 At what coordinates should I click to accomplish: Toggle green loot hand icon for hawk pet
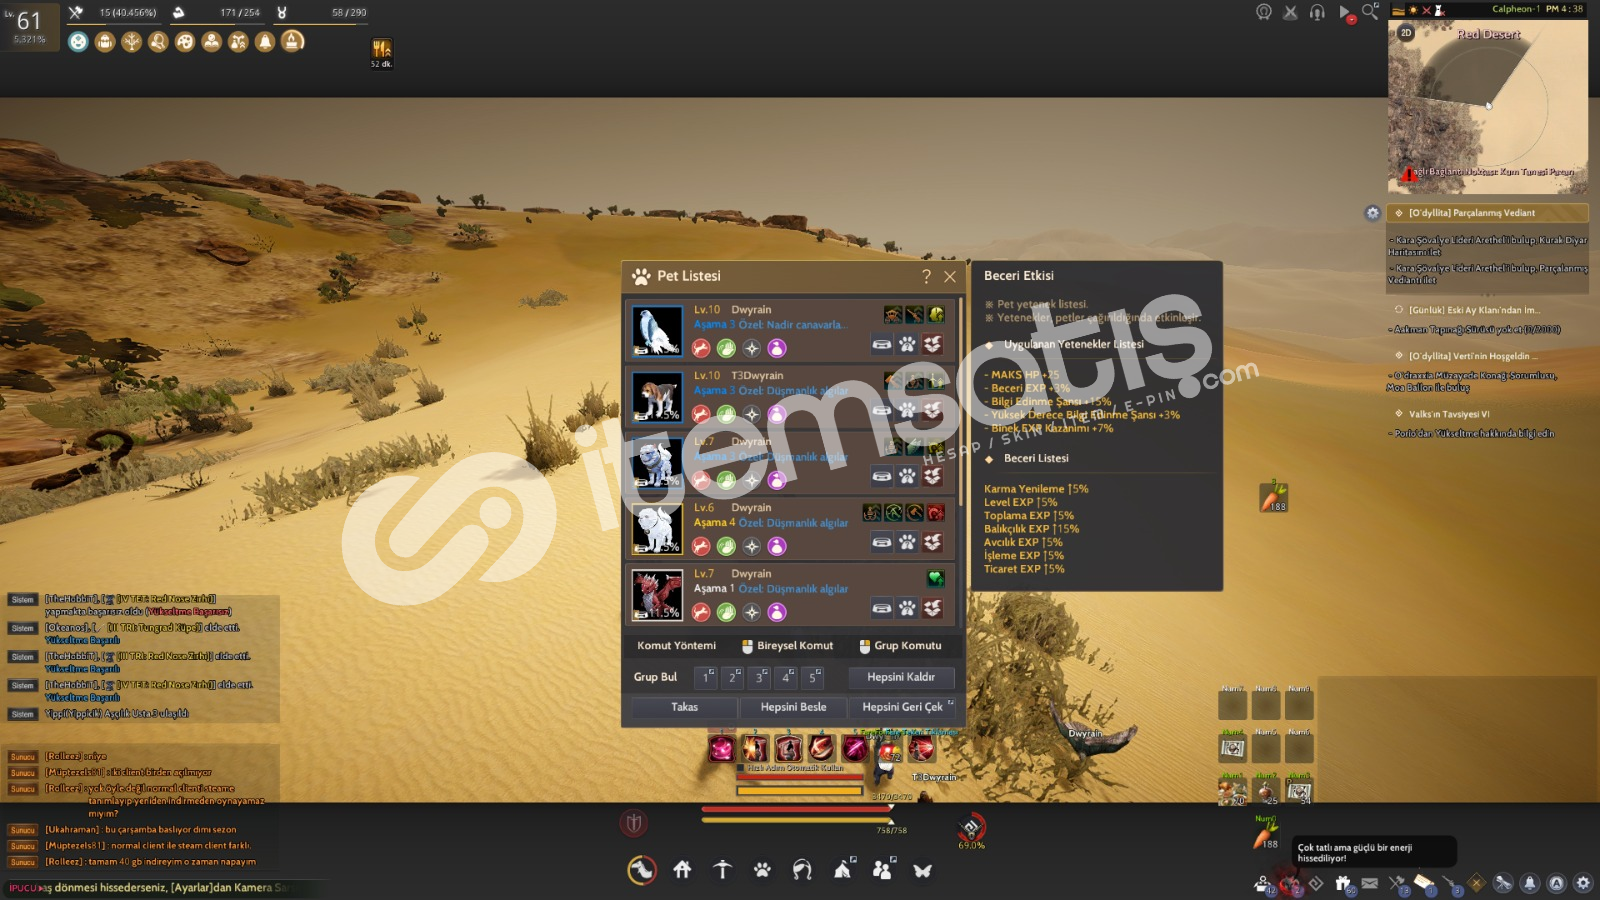[x=726, y=348]
